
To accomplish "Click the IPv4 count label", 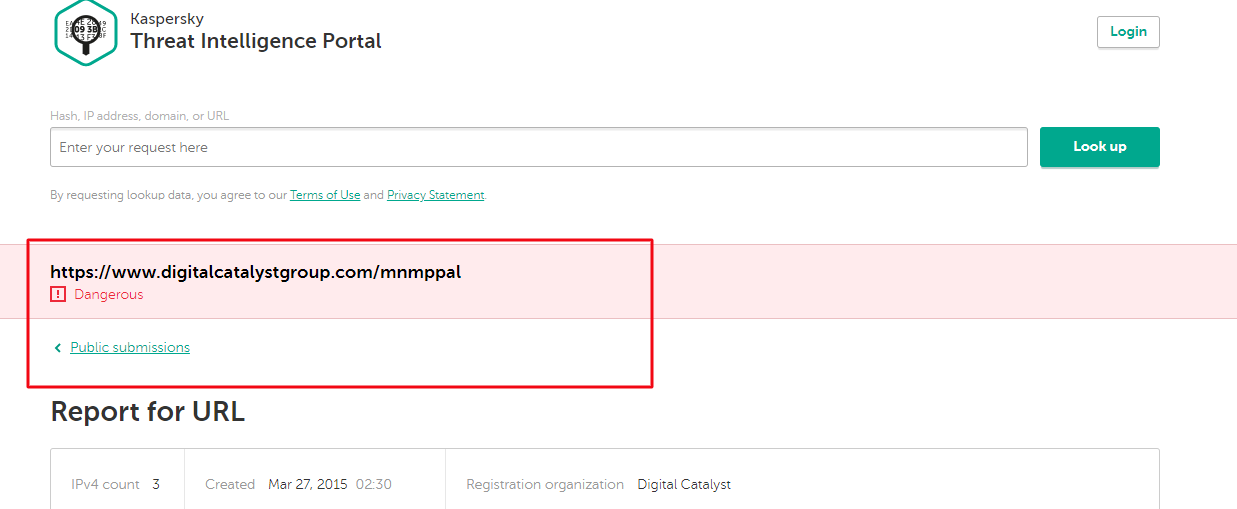I will [x=106, y=484].
